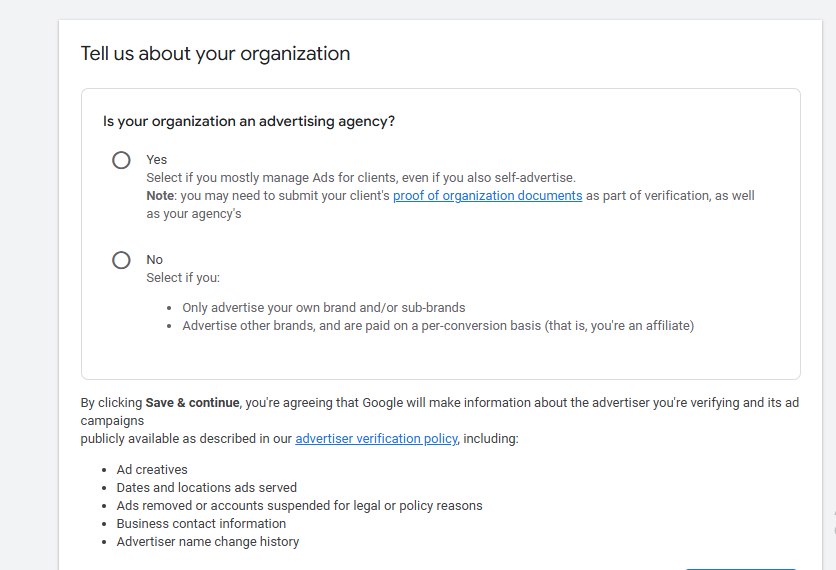The image size is (836, 570).
Task: Select the Yes radio button
Action: [x=121, y=160]
